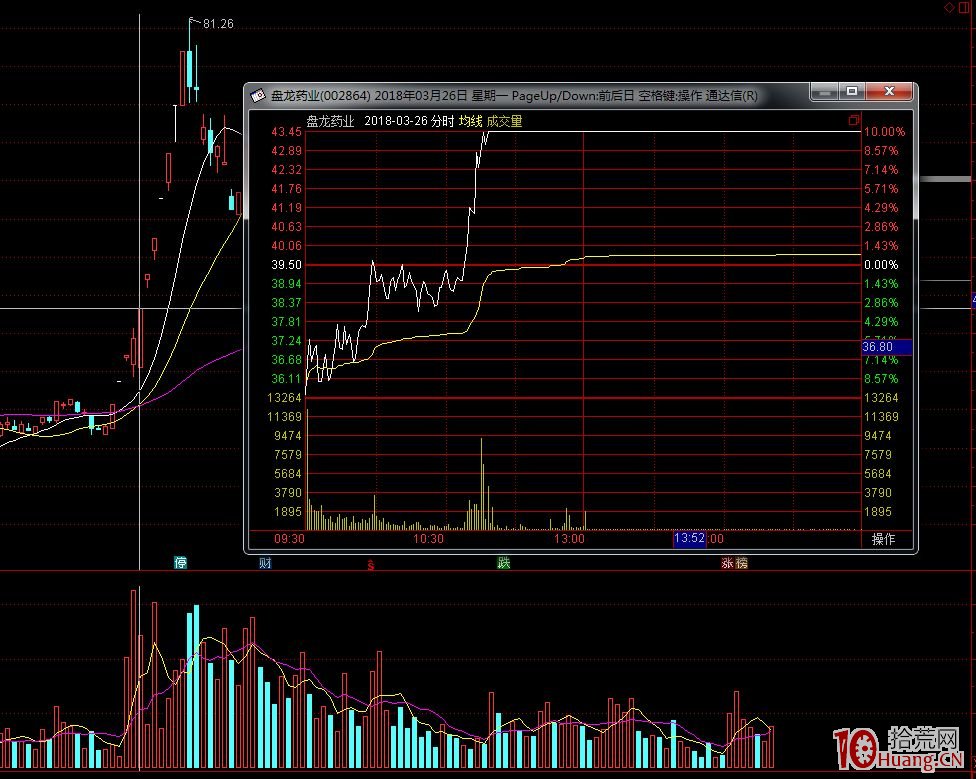Click the blue 36.80 price marker
The image size is (976, 779).
click(886, 347)
